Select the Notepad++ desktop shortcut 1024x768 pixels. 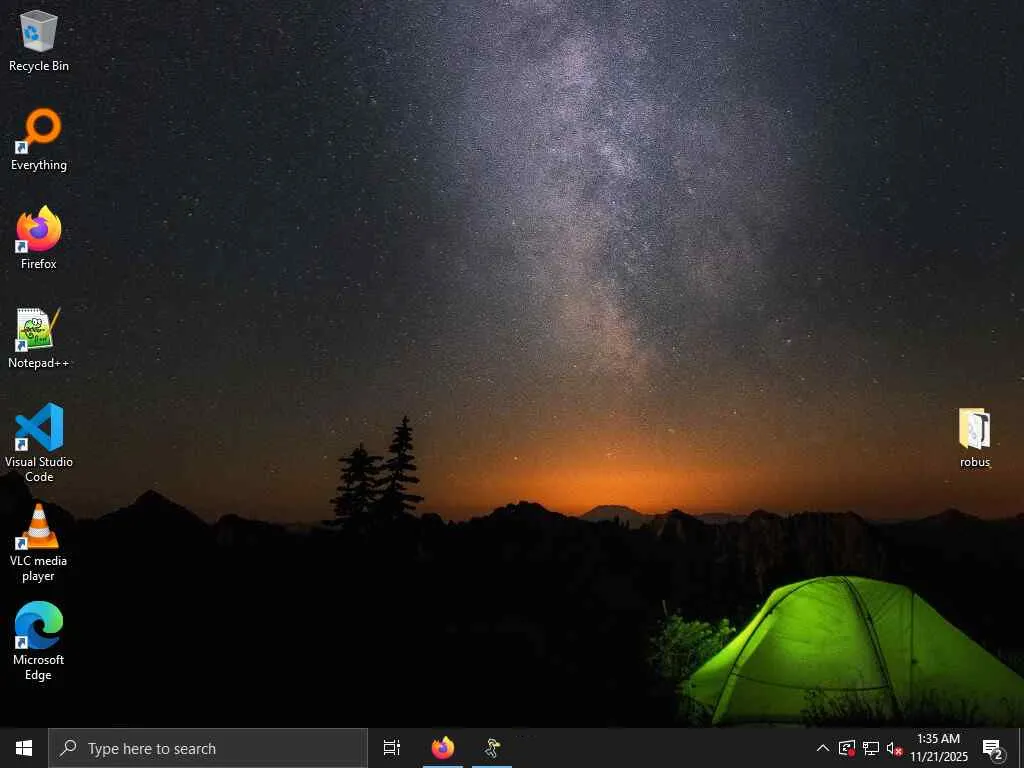[x=39, y=338]
